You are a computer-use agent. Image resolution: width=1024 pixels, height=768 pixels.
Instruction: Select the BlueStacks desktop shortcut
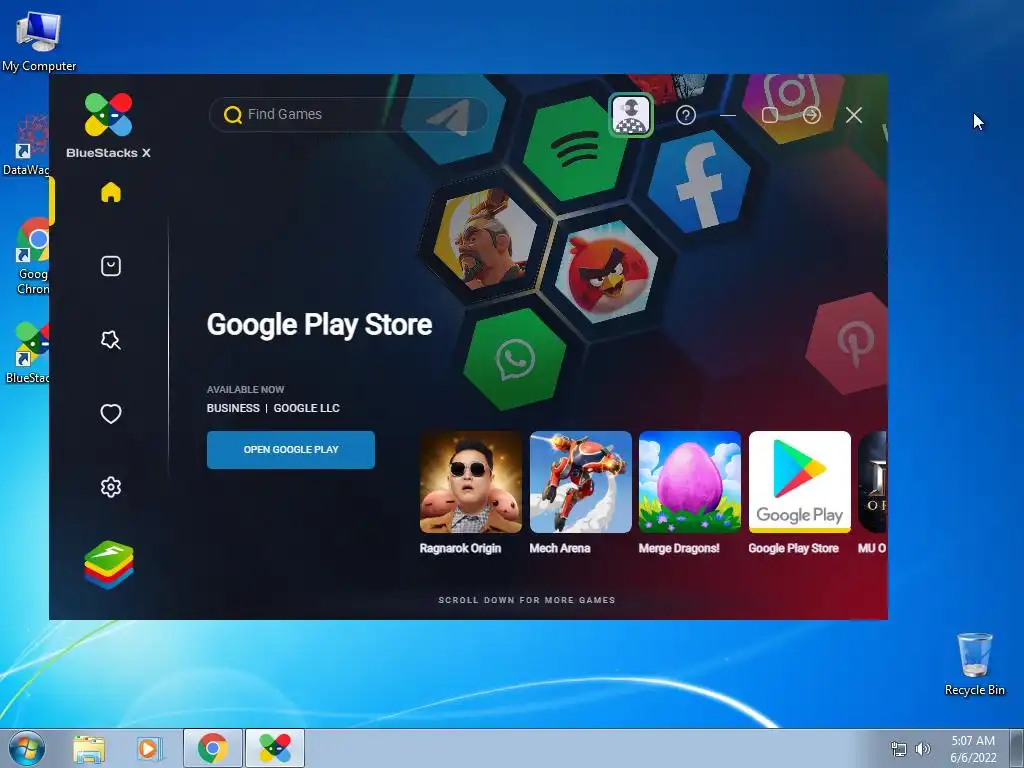(x=27, y=353)
